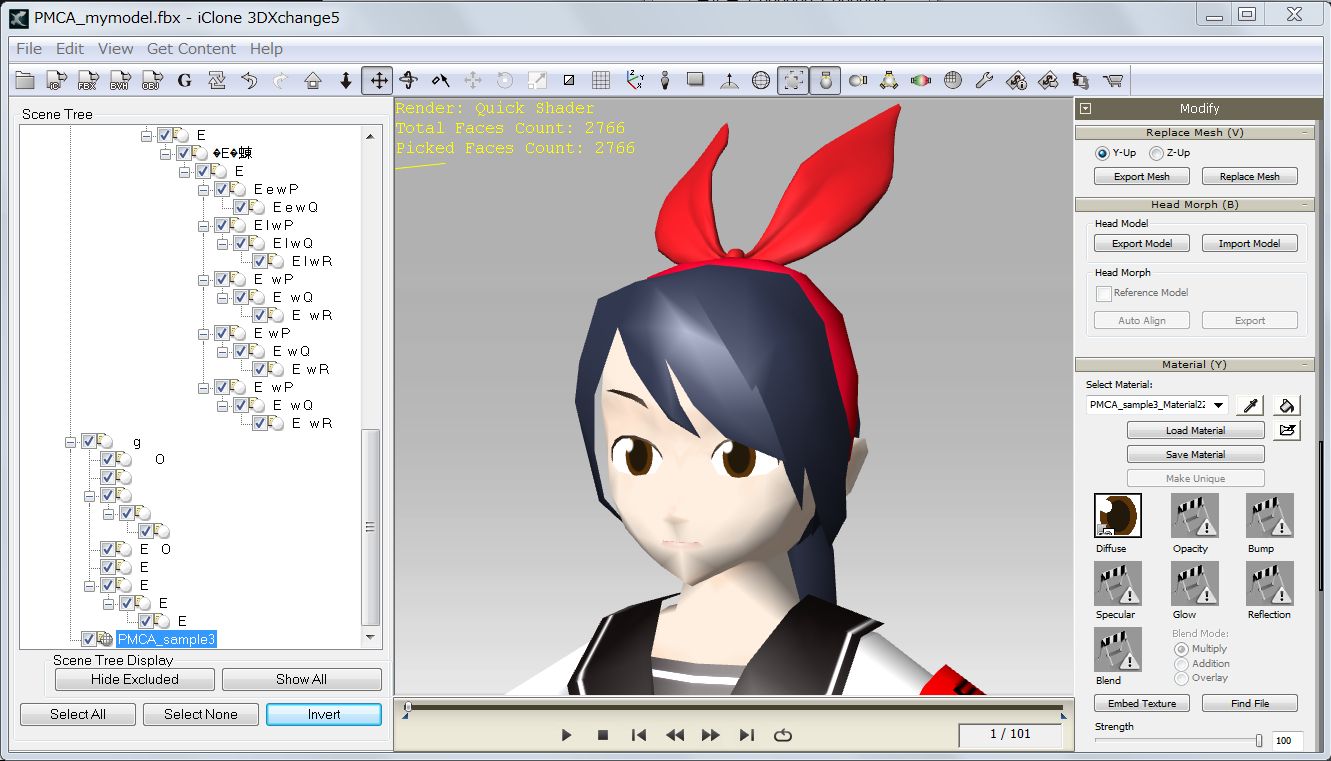The image size is (1331, 761).
Task: Click the dashed-frame focus selection icon
Action: coord(793,80)
